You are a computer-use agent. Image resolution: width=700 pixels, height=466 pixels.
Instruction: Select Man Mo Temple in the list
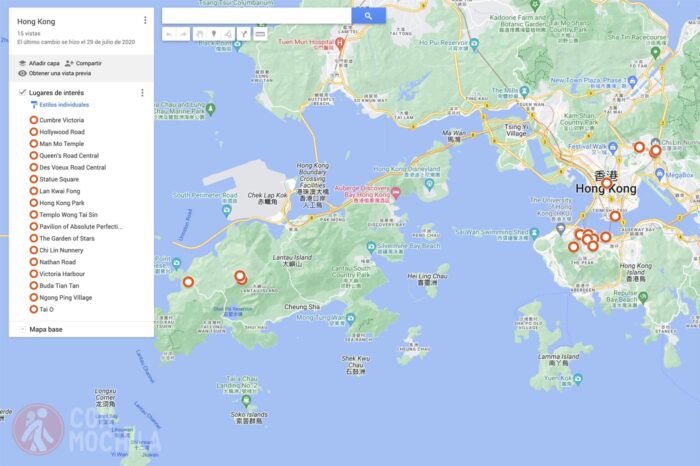[62, 144]
